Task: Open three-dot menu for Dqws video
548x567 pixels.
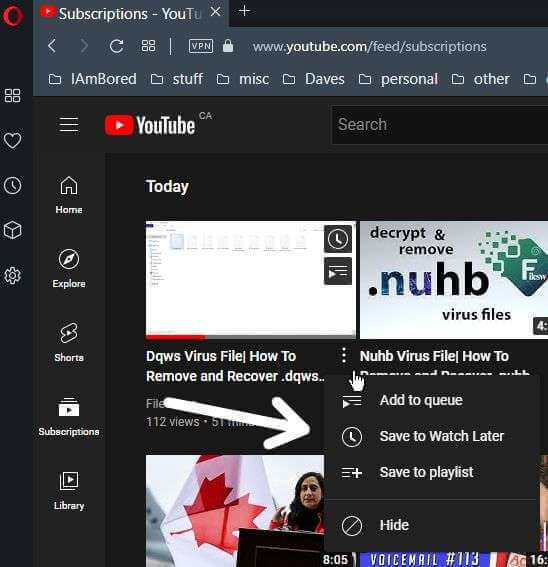Action: 344,355
